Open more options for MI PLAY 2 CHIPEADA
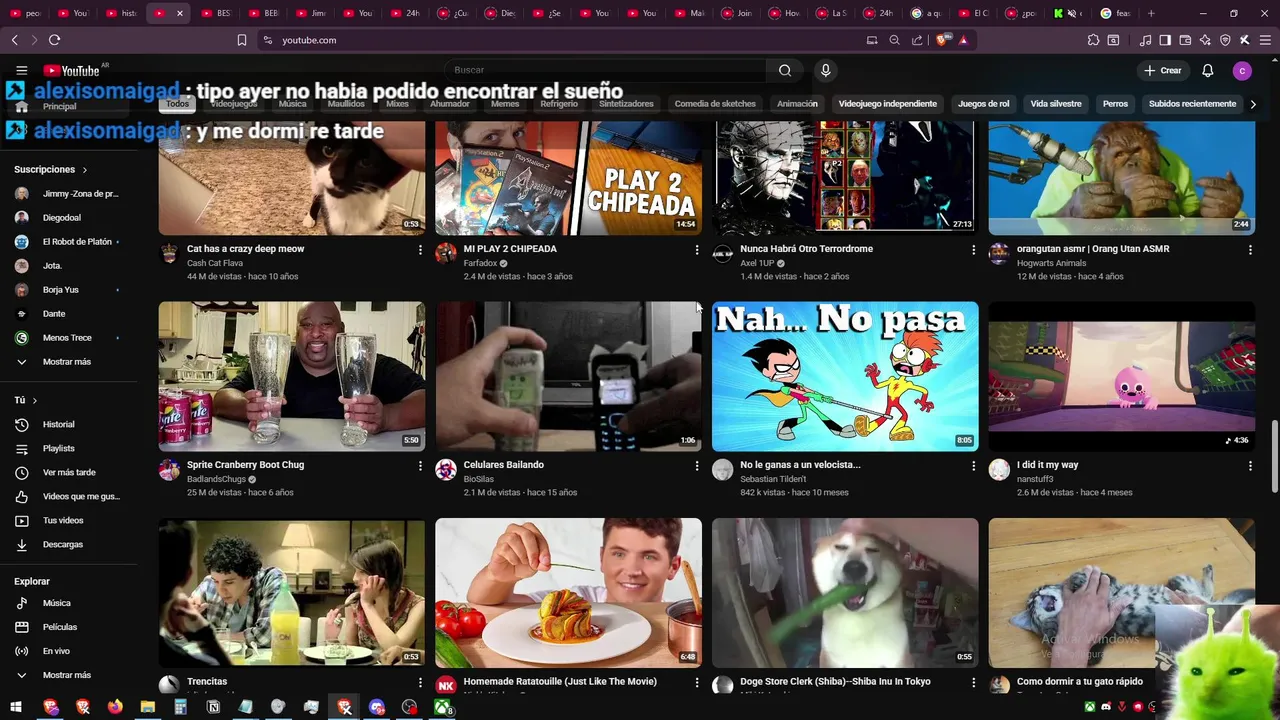Screen dimensions: 1280x720 click(697, 250)
